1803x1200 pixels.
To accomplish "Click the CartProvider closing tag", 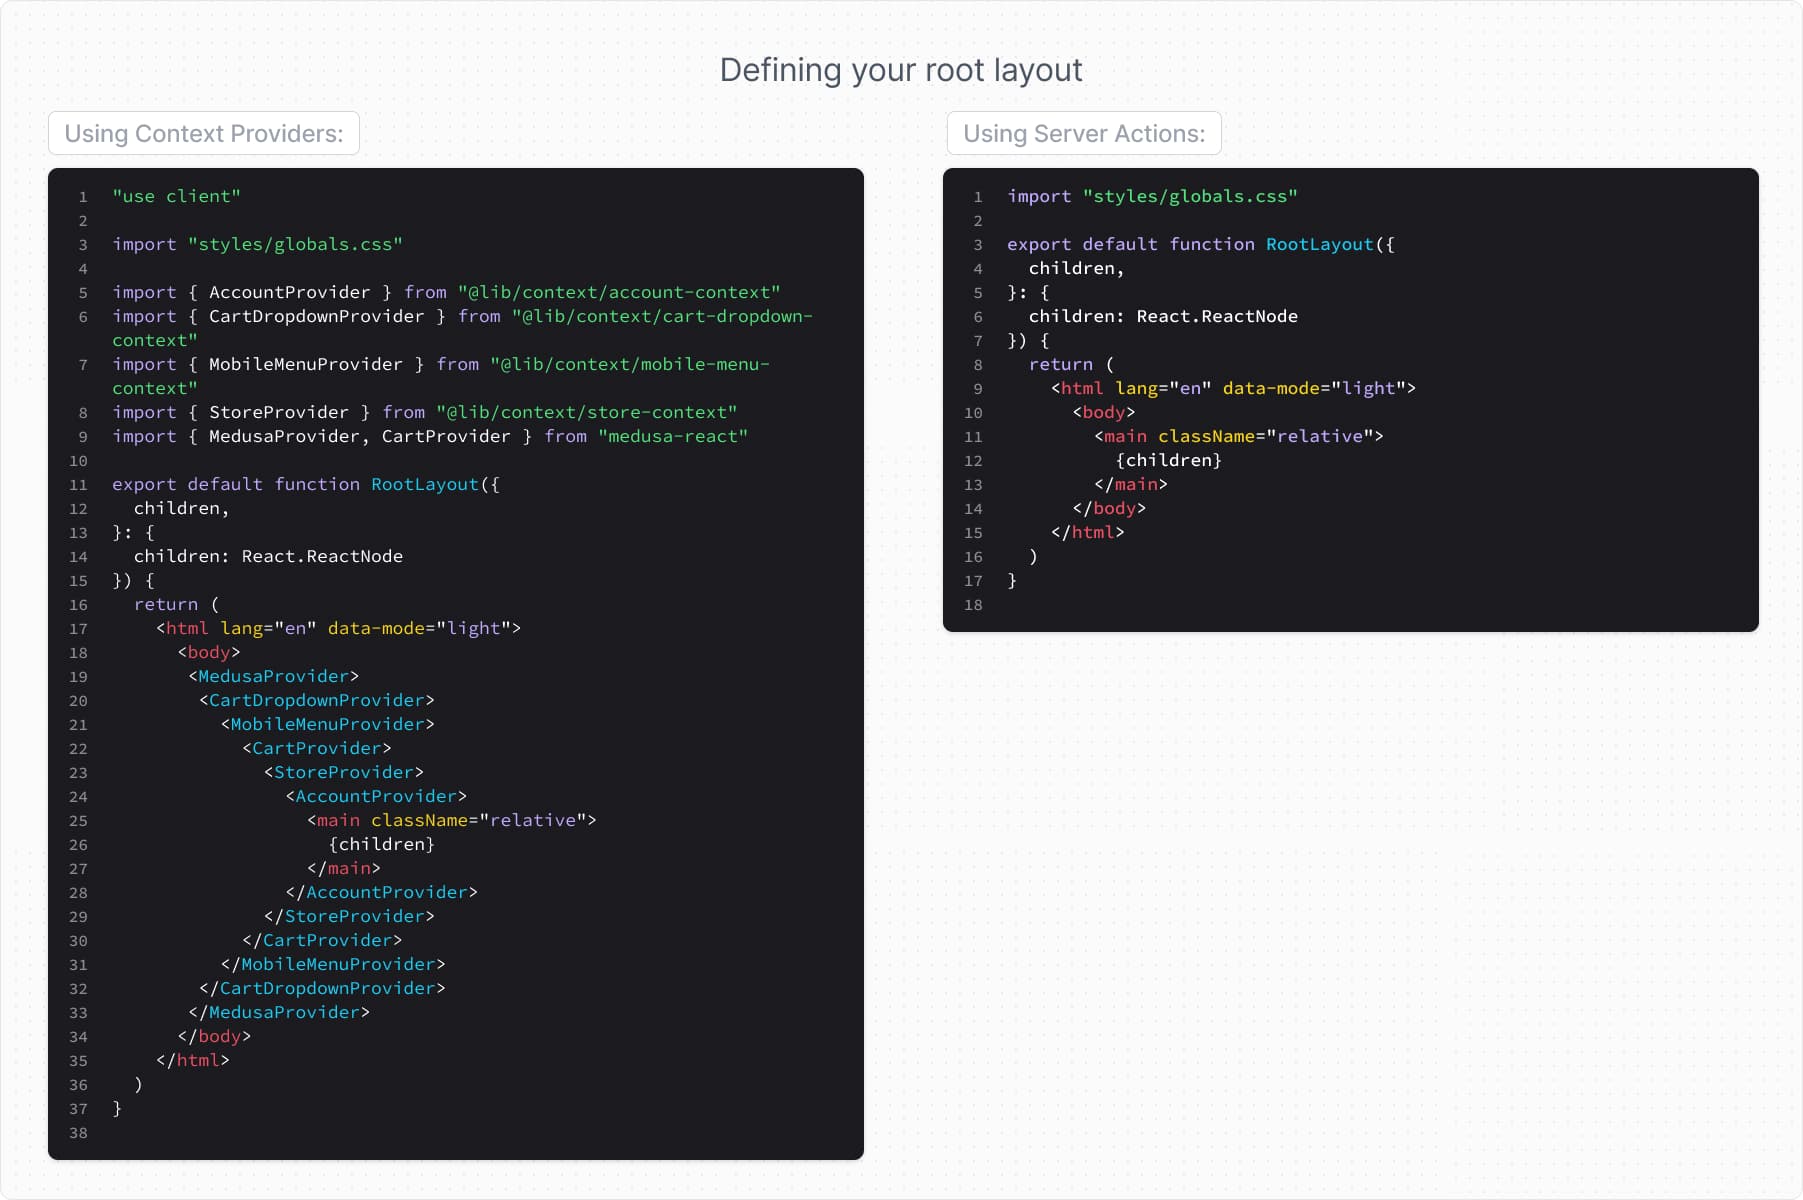I will click(322, 940).
